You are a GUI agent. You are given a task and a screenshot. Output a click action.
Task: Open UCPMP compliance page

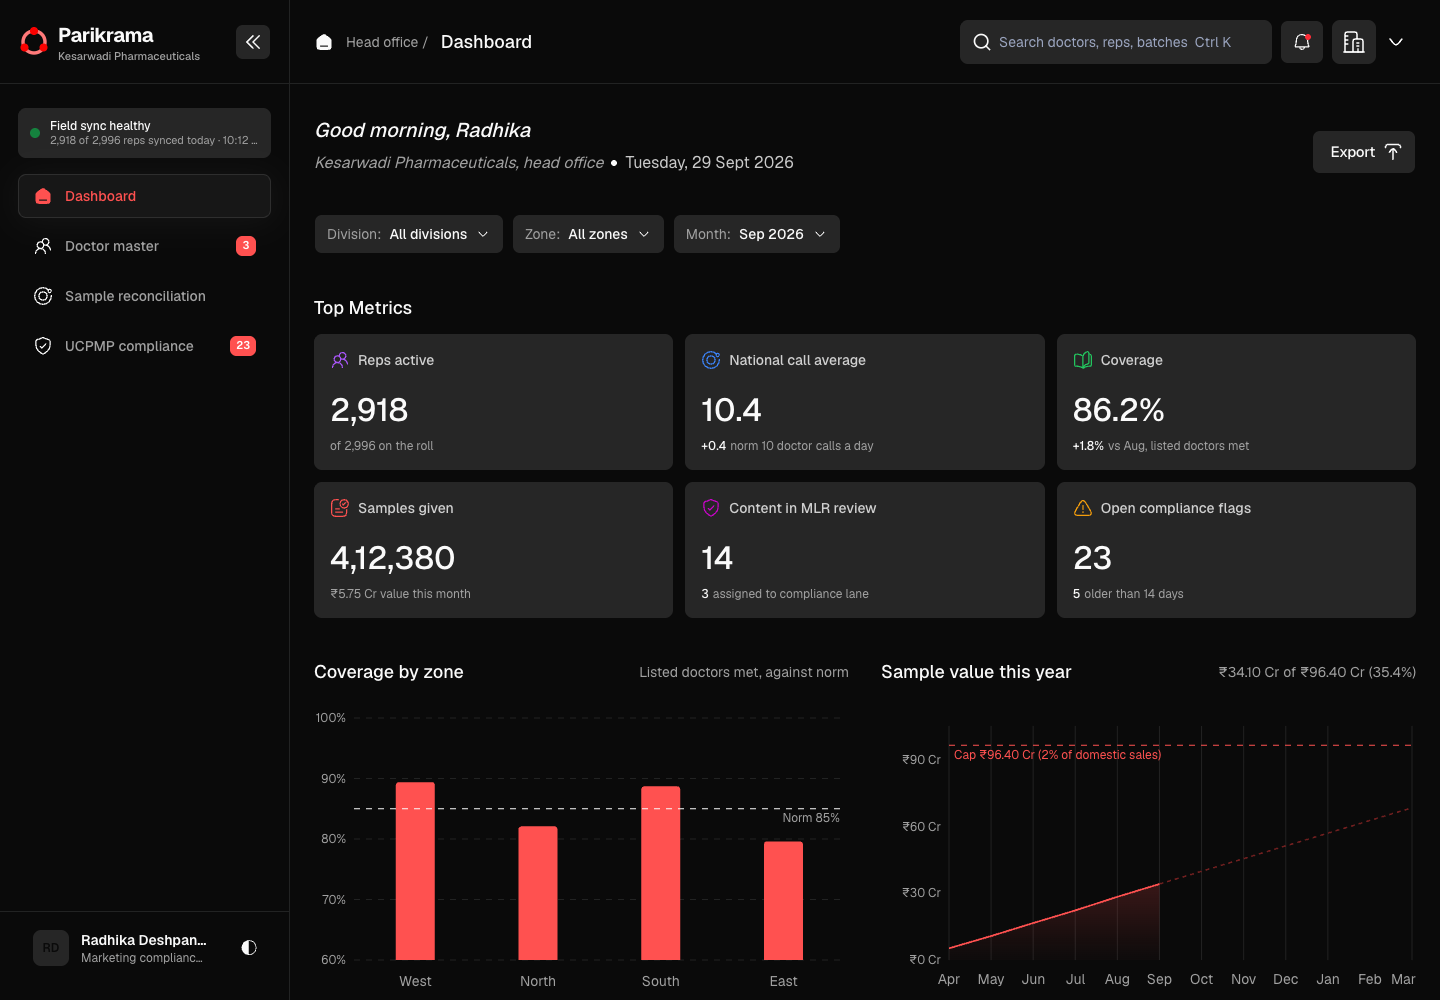pyautogui.click(x=144, y=346)
